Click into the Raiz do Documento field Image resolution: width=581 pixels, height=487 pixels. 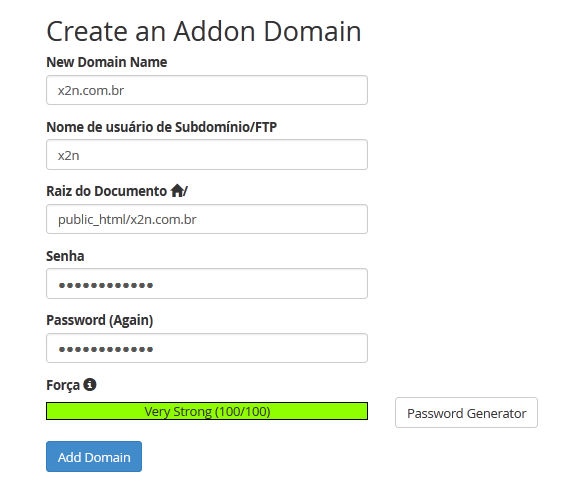pos(207,219)
